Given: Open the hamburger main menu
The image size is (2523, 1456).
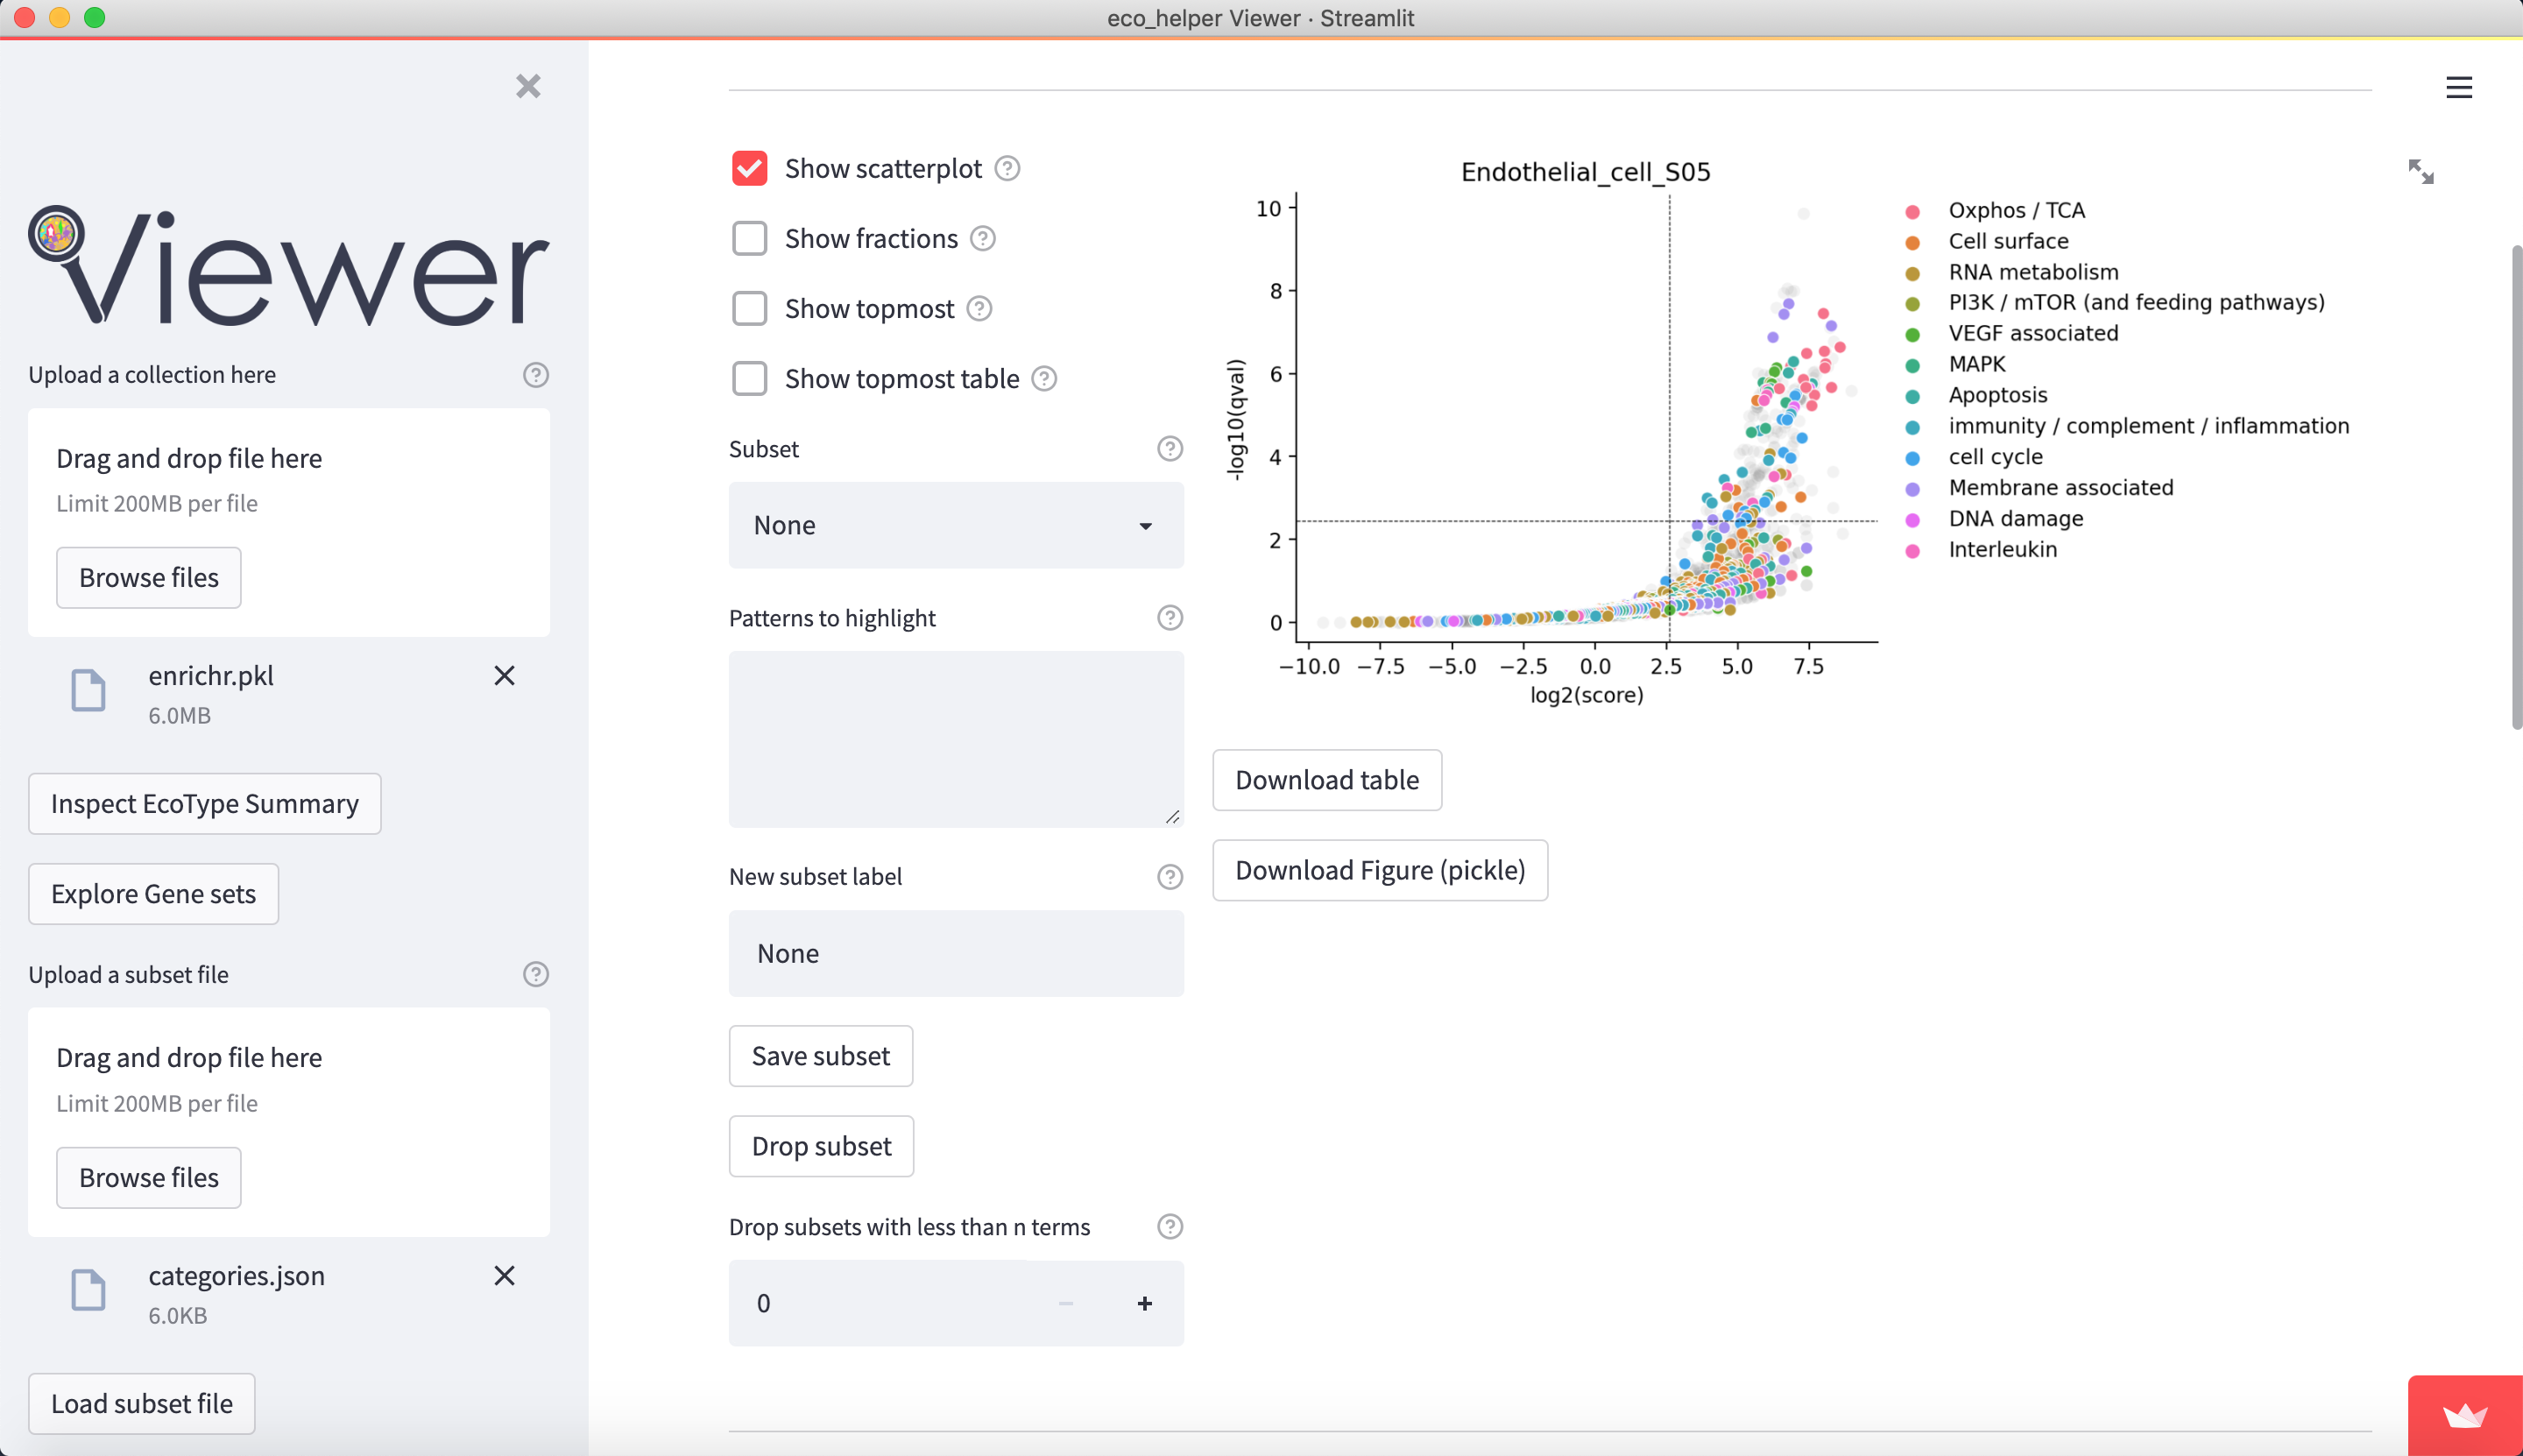Looking at the screenshot, I should pos(2458,88).
